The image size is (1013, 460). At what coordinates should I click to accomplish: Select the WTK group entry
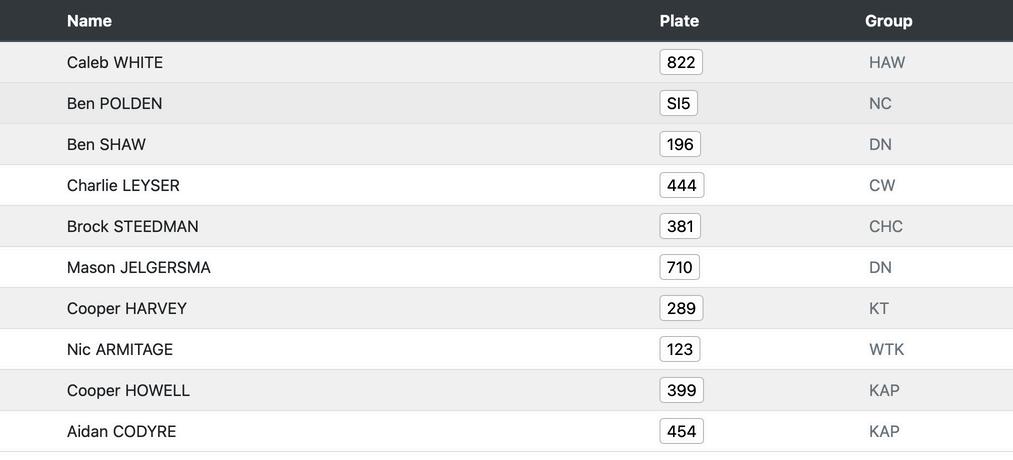886,349
